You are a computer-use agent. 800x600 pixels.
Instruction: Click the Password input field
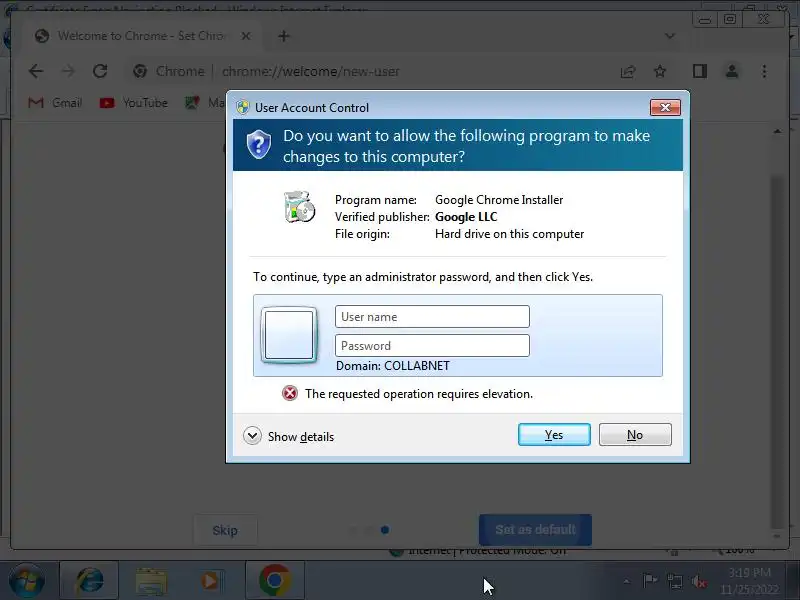[x=432, y=346]
